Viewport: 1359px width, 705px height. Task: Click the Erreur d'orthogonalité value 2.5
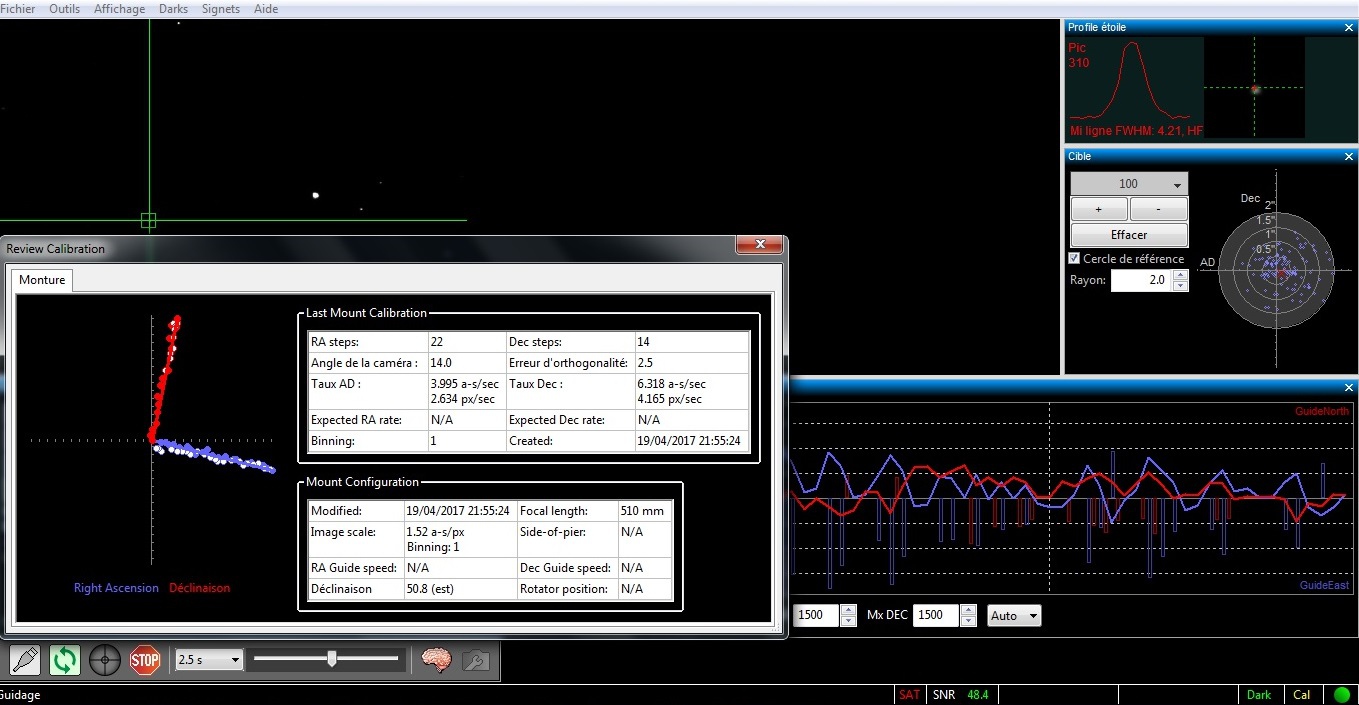point(692,363)
